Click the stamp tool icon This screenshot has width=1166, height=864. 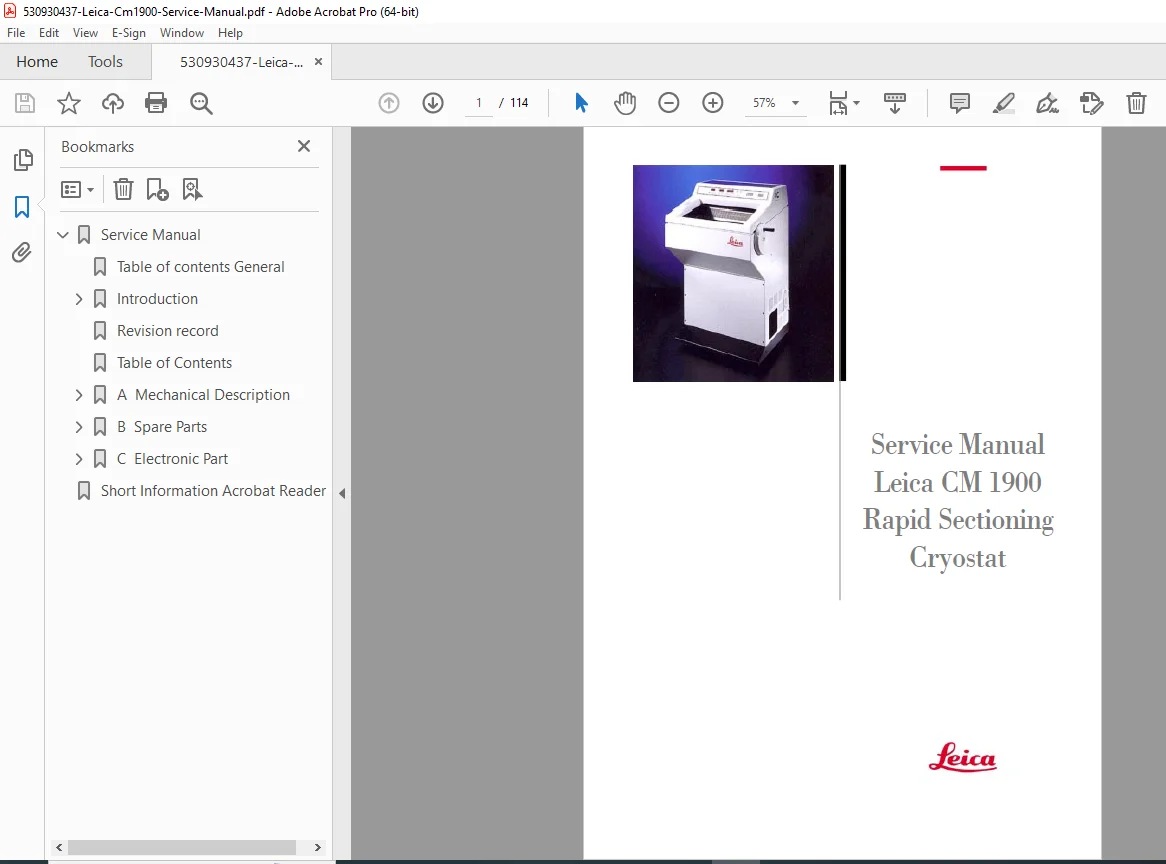point(1092,103)
